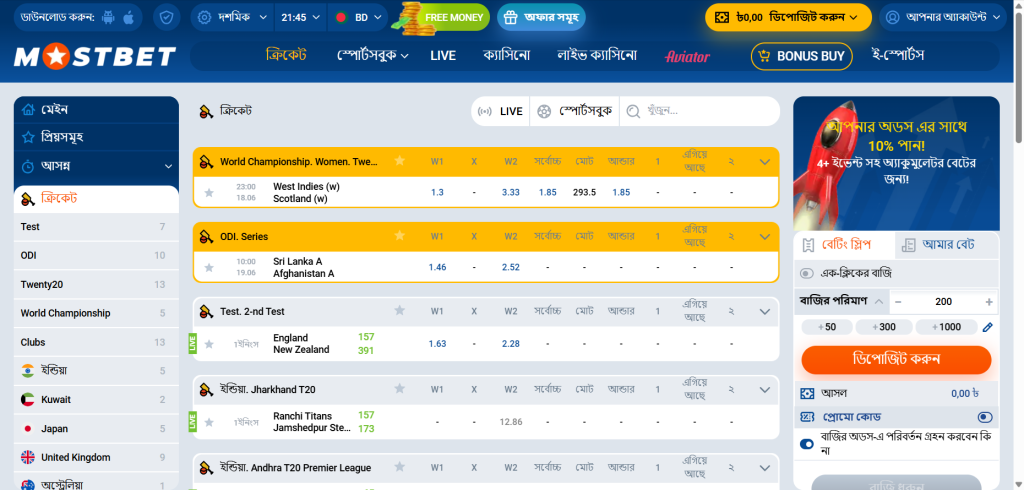Select cricket category in left sidebar
Viewport: 1024px width, 490px height.
click(96, 198)
